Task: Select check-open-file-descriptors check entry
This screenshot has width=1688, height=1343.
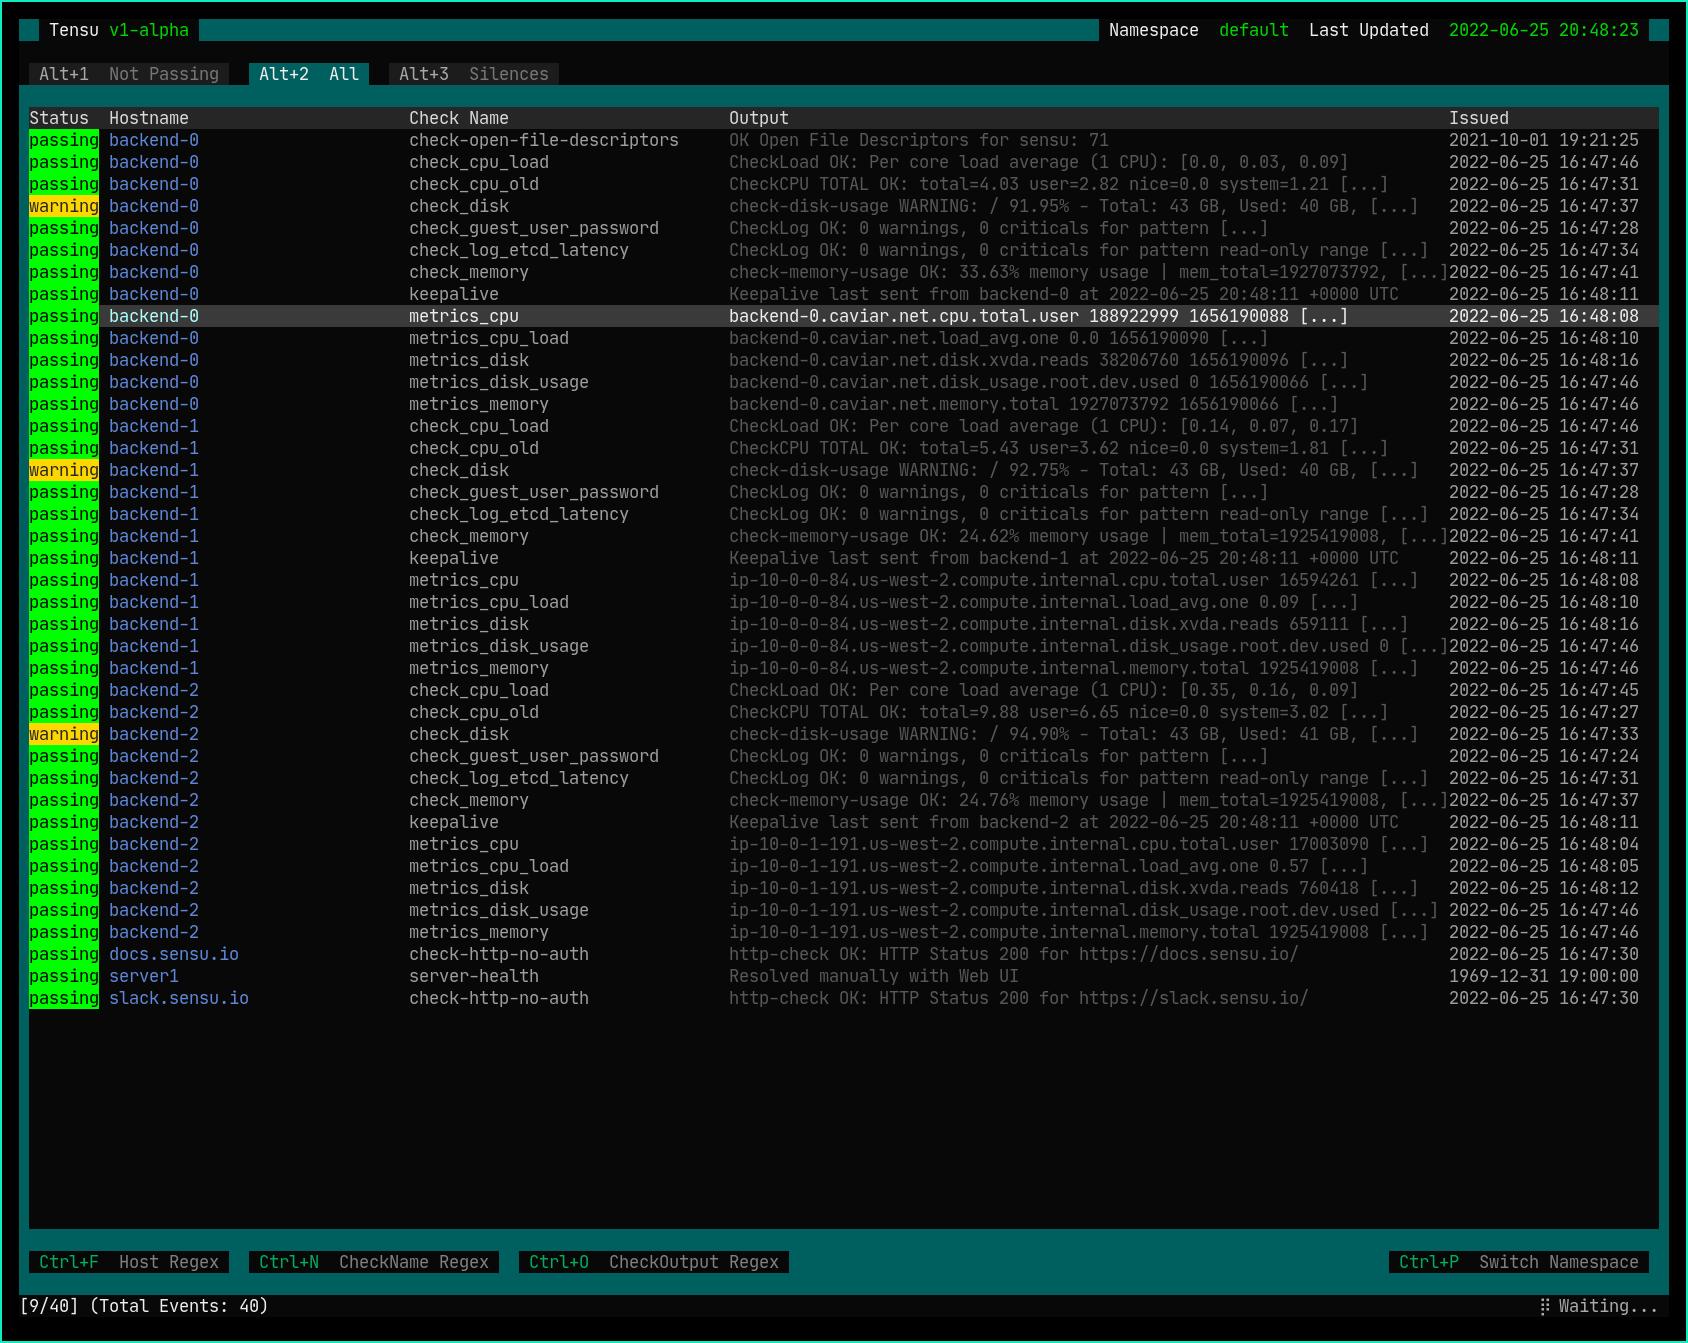Action: click(x=543, y=140)
